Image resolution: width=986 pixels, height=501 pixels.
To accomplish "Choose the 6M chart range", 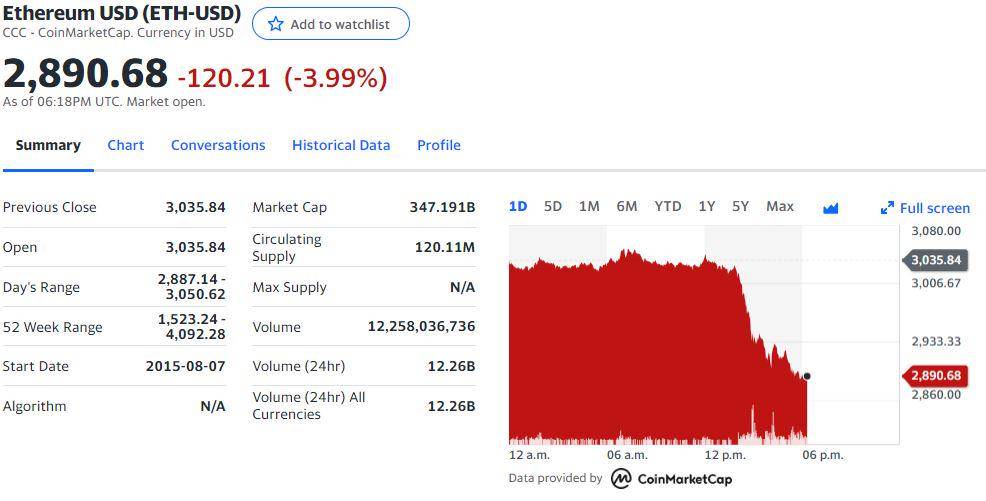I will coord(627,206).
